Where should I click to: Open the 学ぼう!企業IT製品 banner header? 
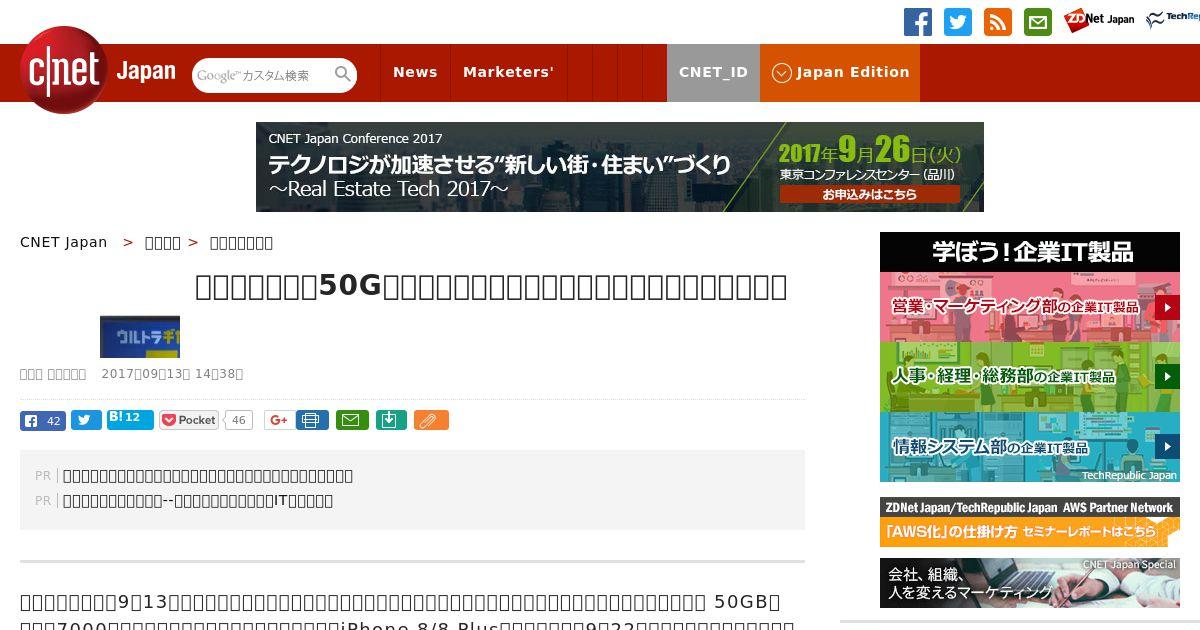1030,252
